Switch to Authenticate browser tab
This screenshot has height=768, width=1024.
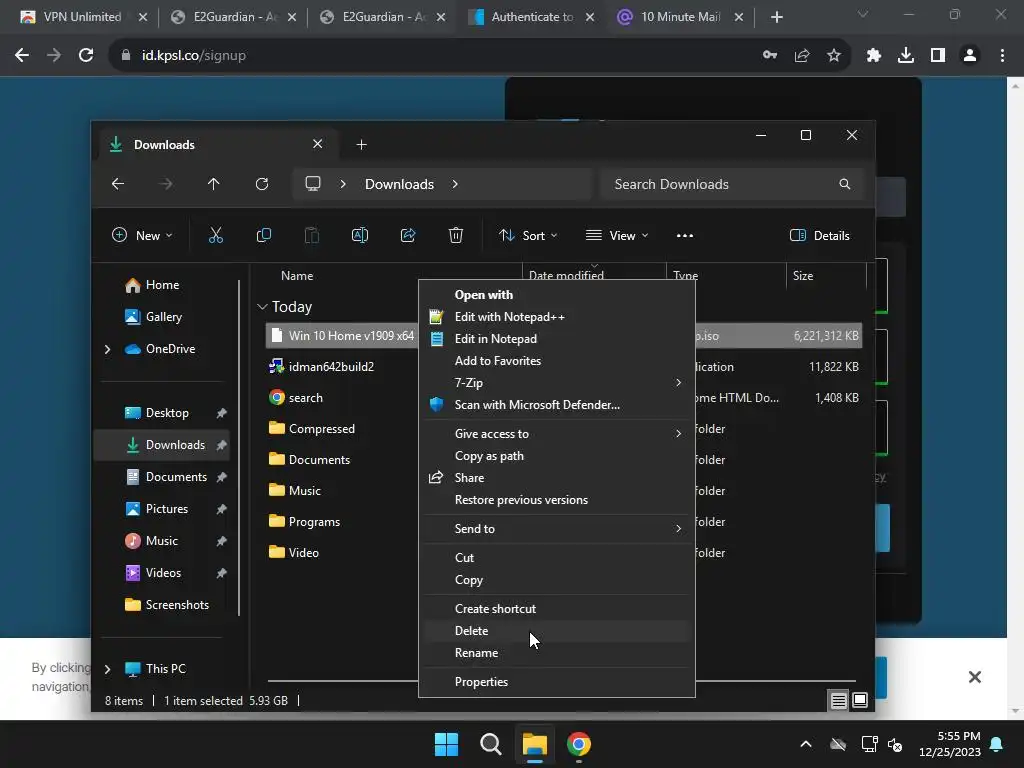(532, 17)
